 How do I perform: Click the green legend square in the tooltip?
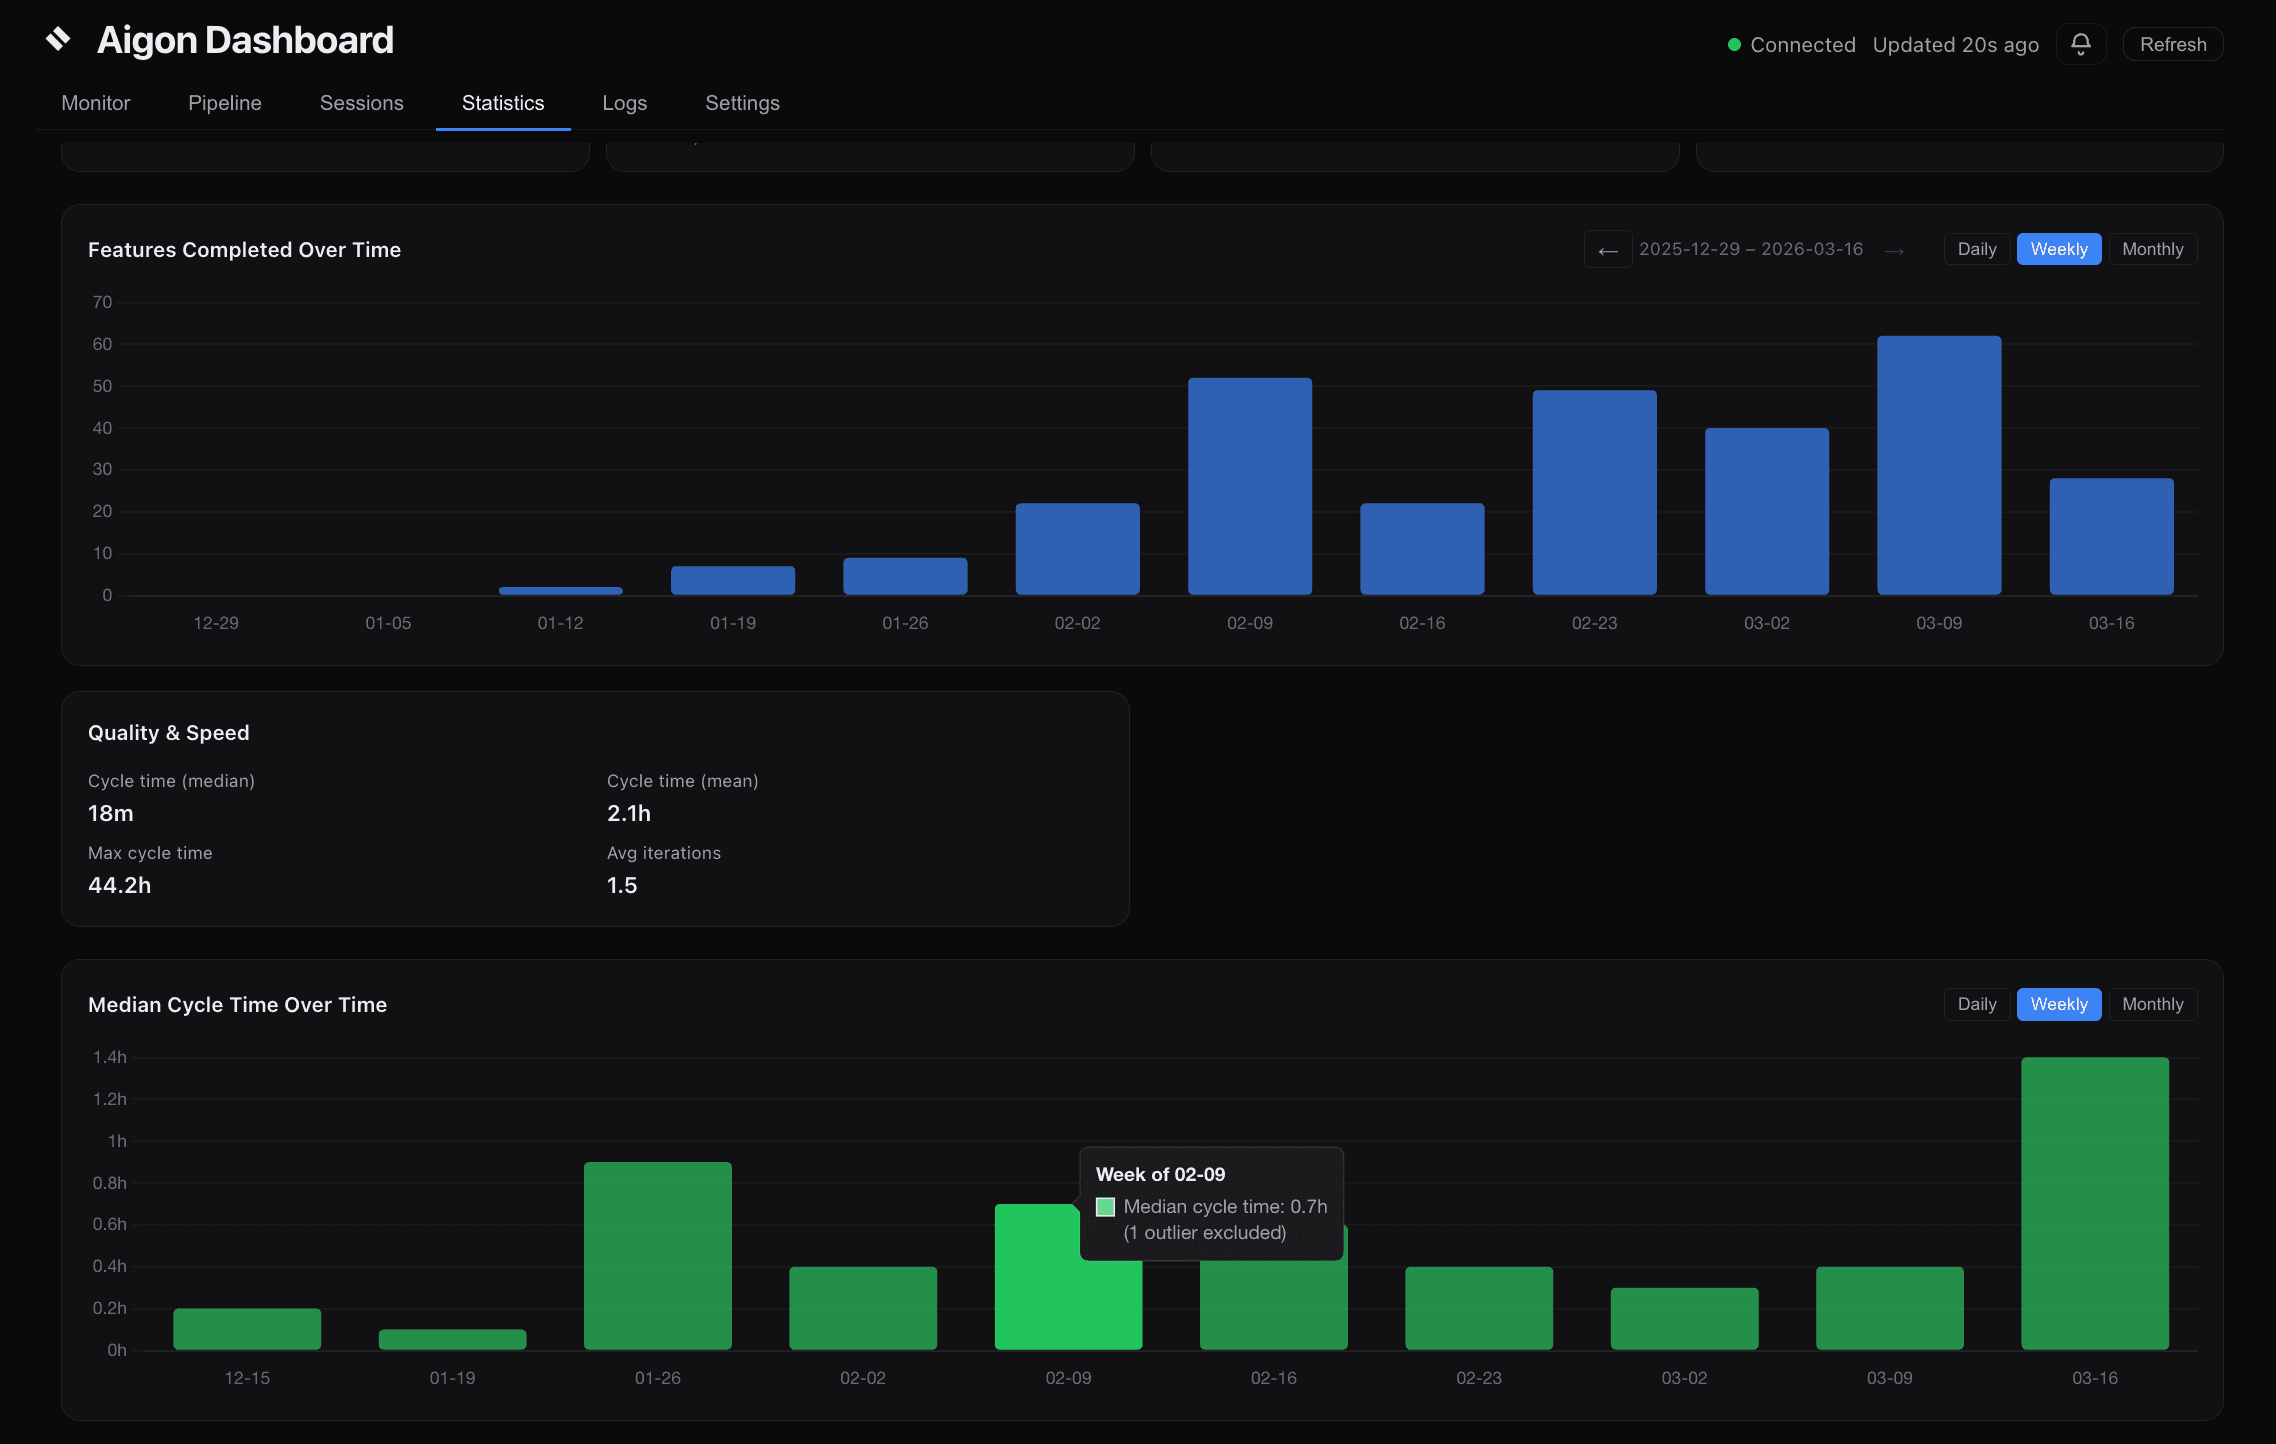[1105, 1207]
